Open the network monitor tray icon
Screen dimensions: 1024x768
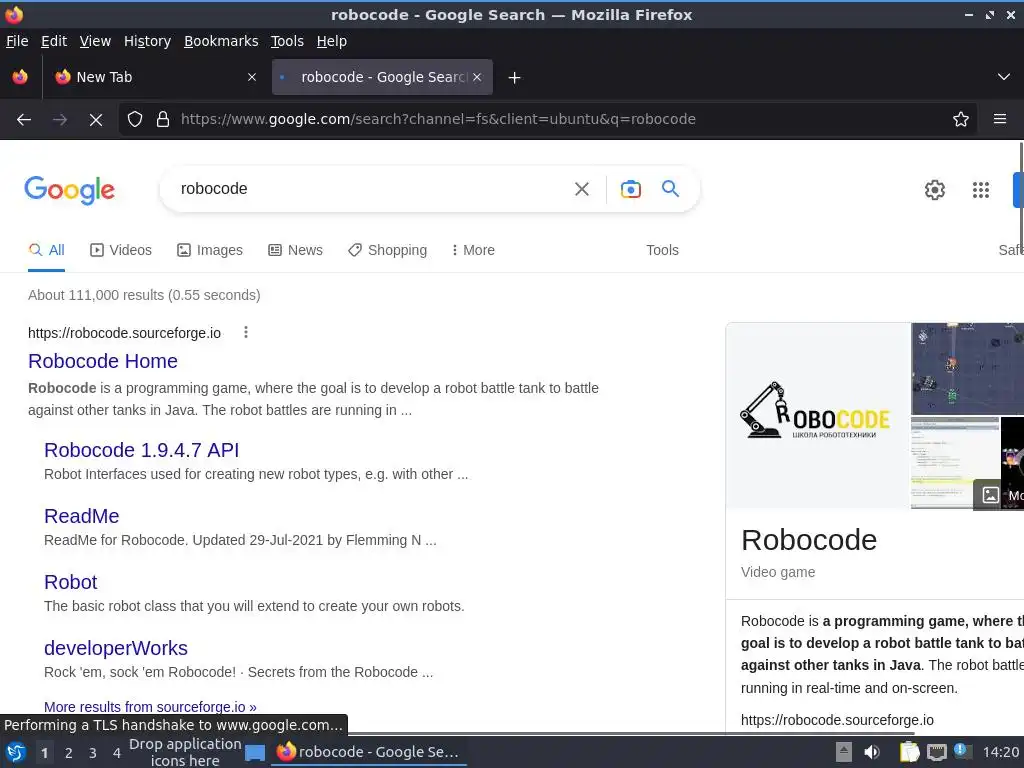click(937, 752)
